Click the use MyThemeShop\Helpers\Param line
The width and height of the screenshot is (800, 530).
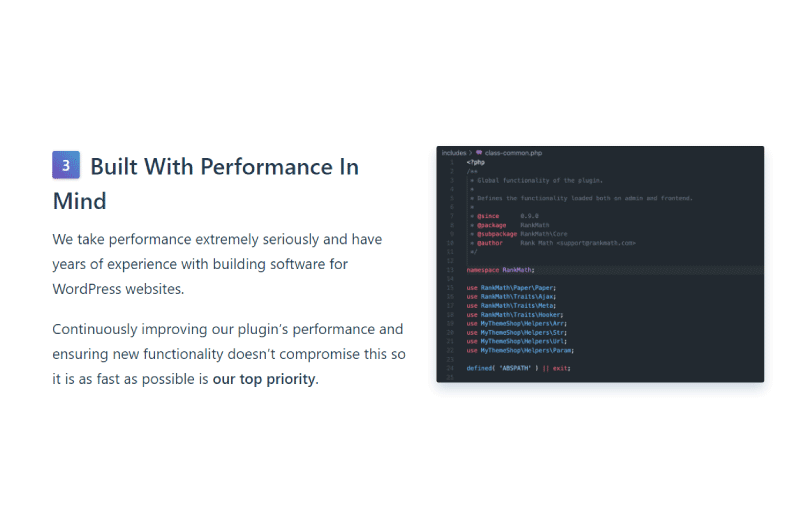tap(520, 350)
